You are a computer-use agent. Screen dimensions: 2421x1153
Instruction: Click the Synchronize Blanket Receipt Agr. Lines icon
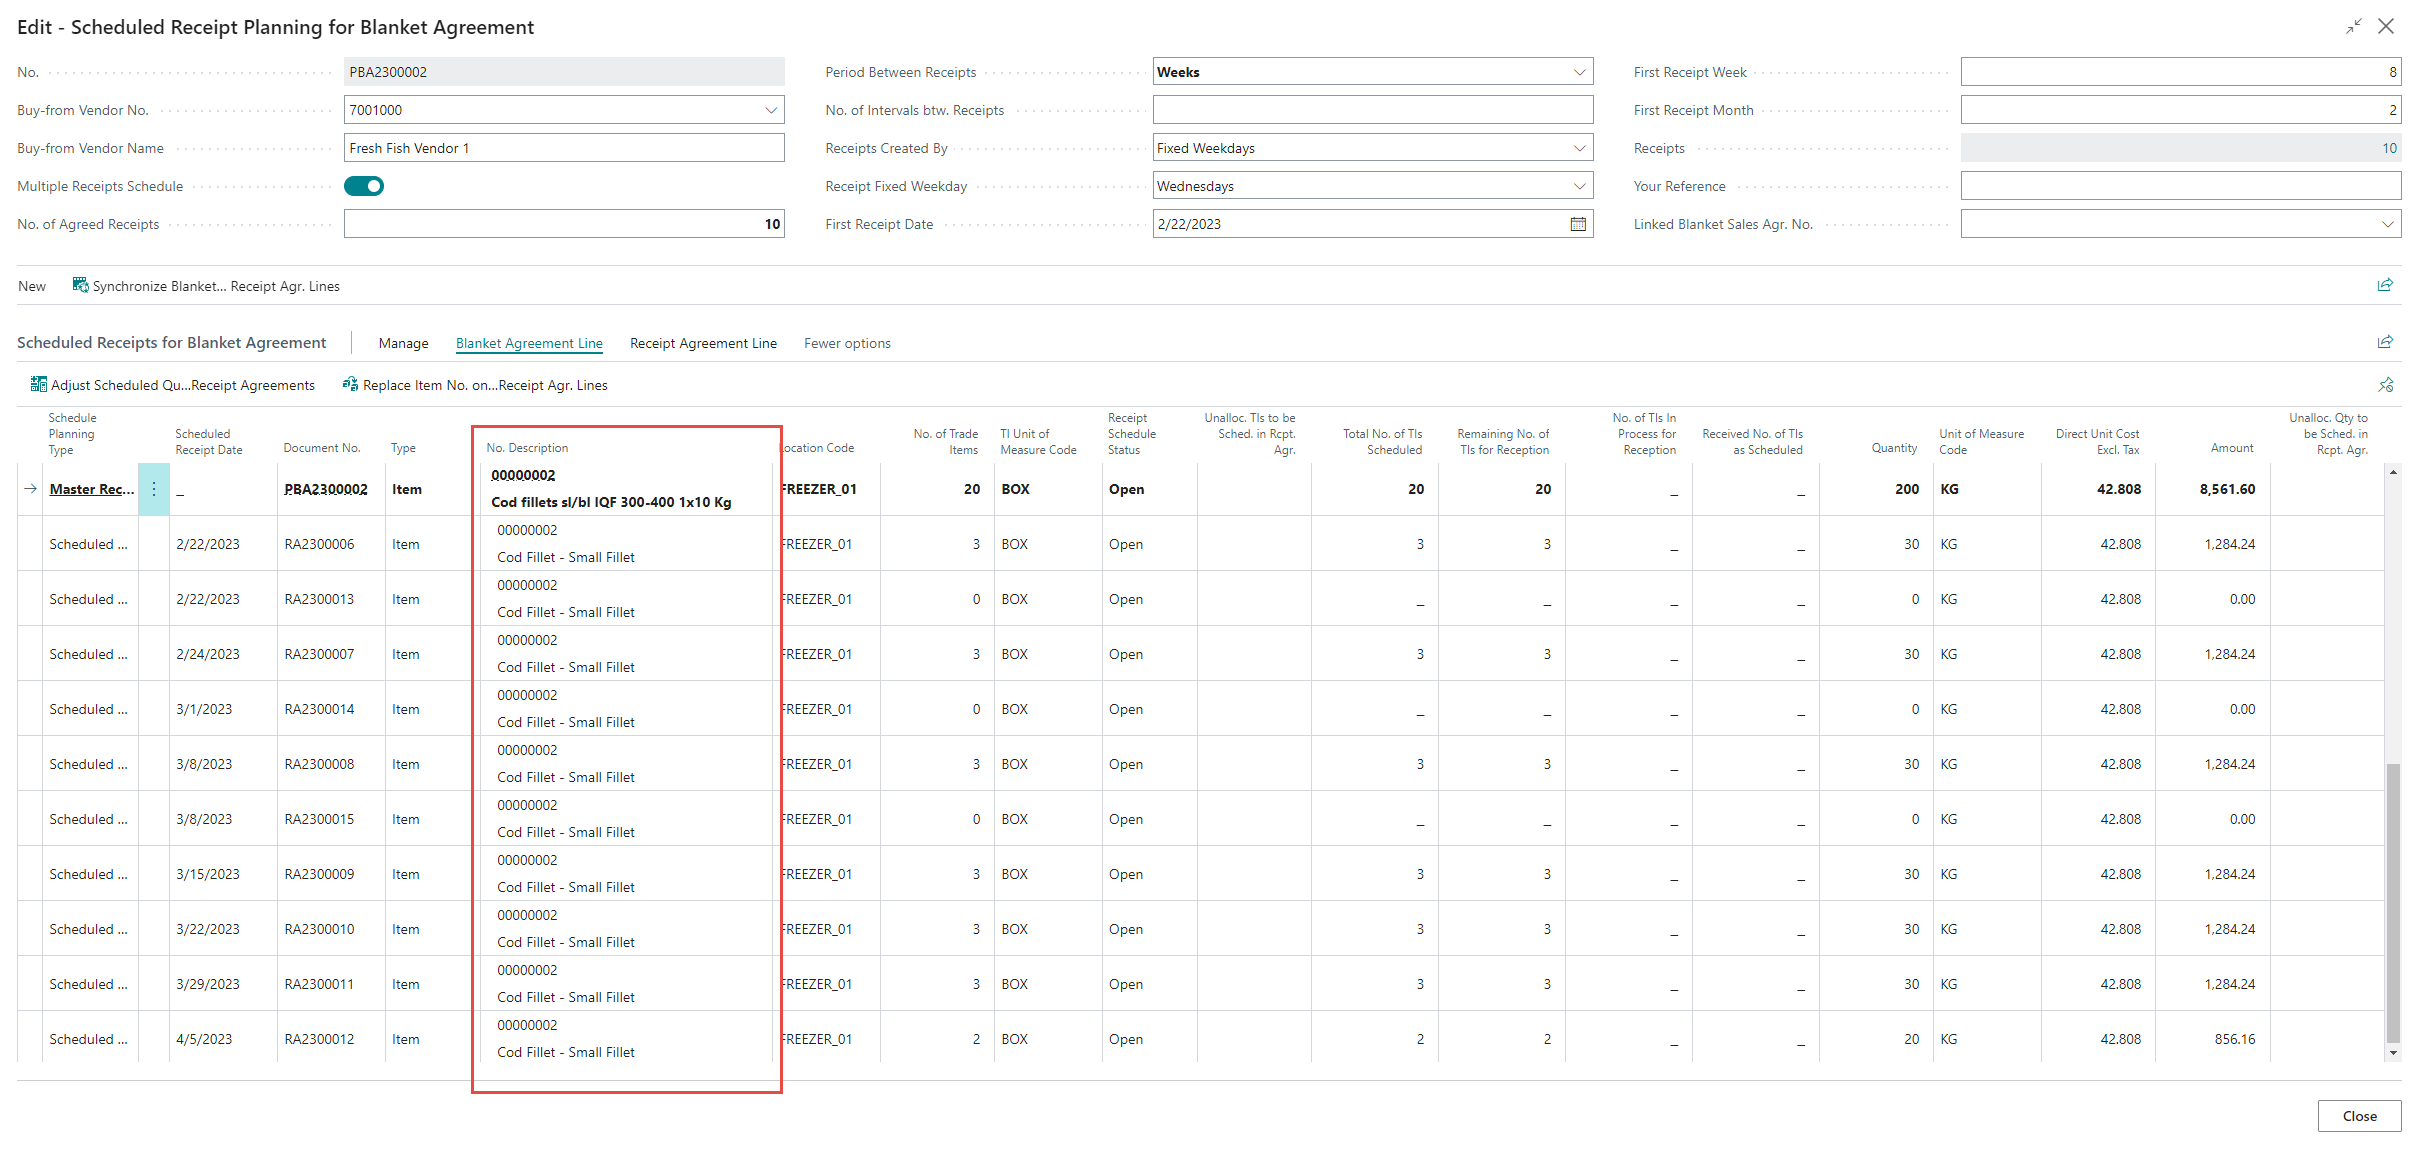coord(80,286)
